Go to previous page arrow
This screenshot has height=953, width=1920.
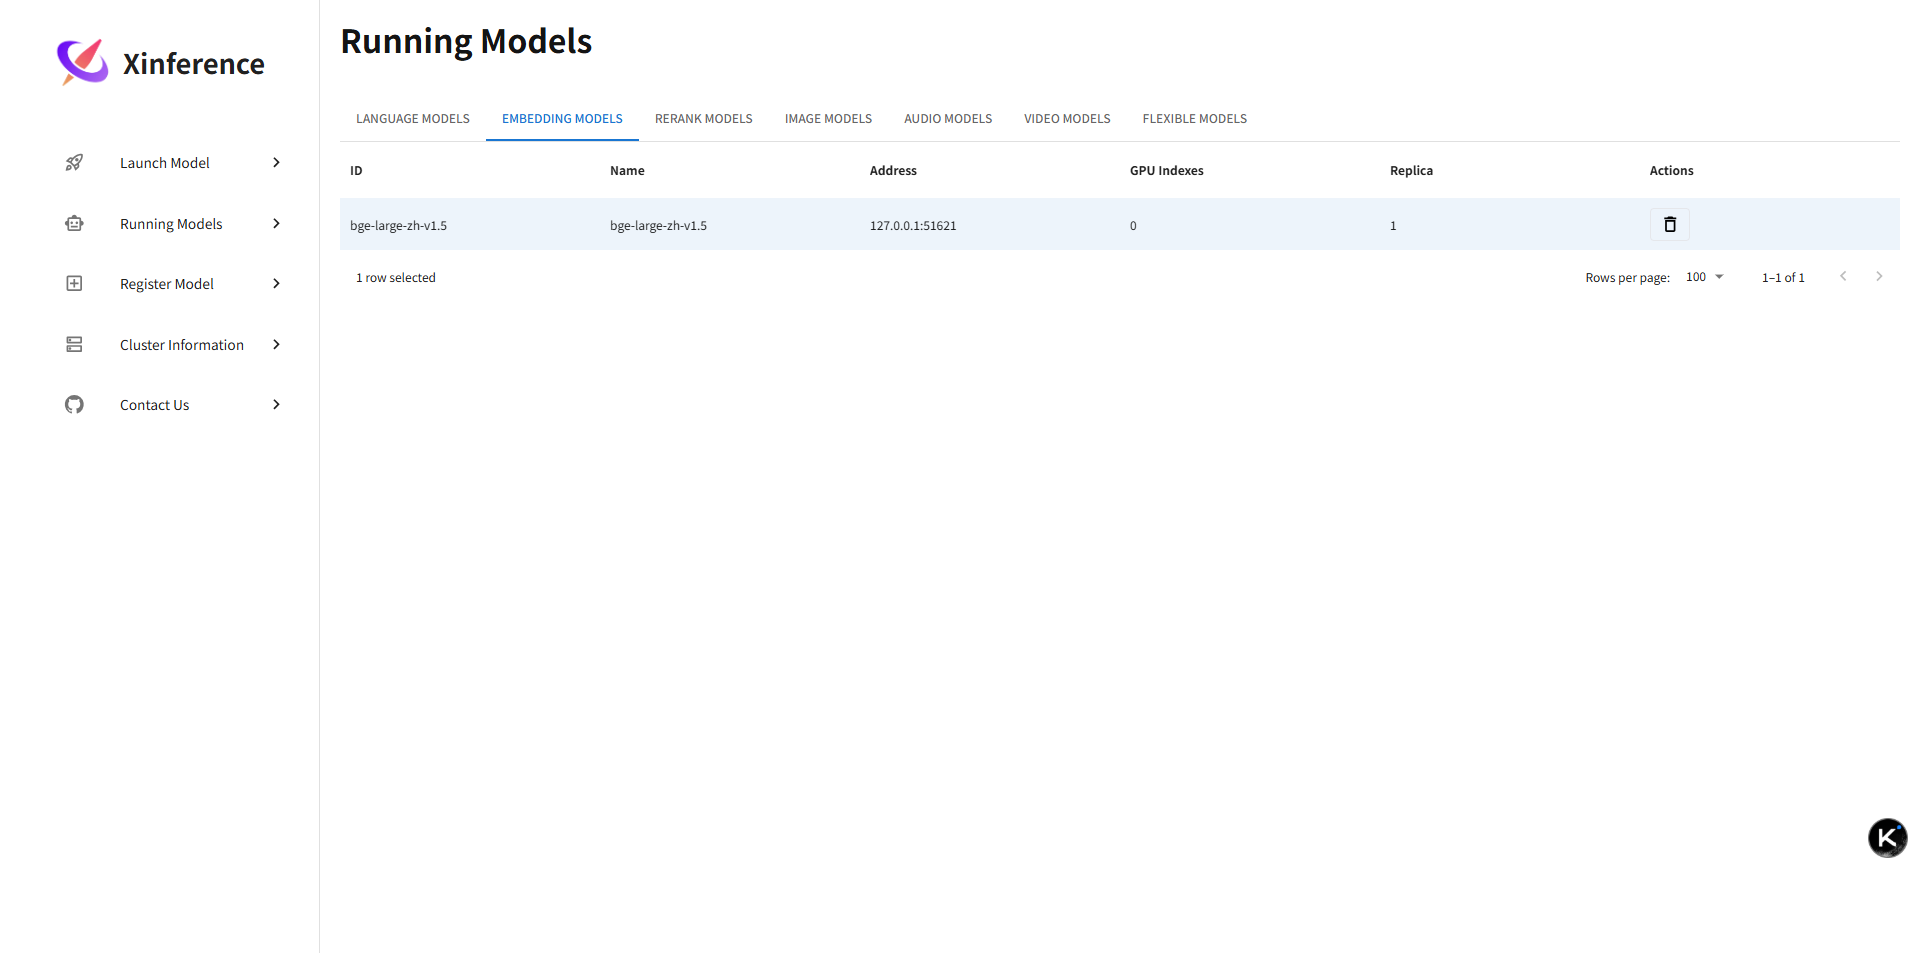[x=1843, y=277]
